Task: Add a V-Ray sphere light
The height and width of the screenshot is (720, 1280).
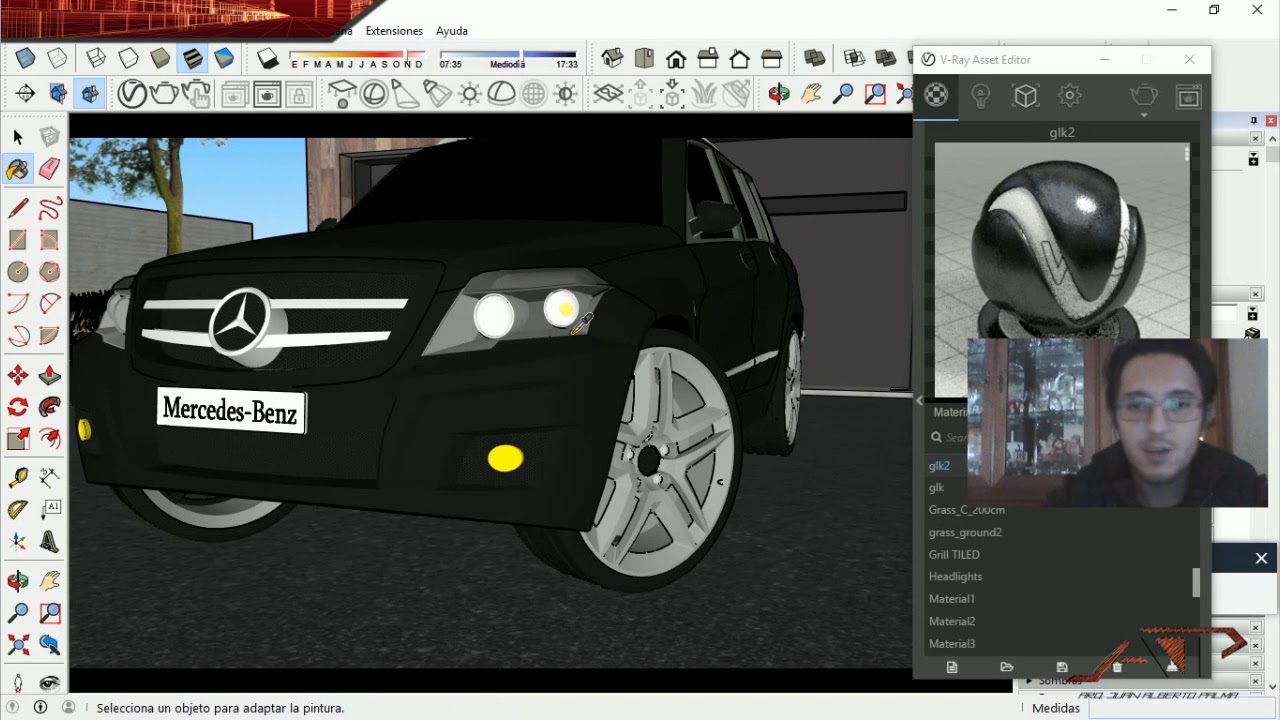Action: point(374,94)
